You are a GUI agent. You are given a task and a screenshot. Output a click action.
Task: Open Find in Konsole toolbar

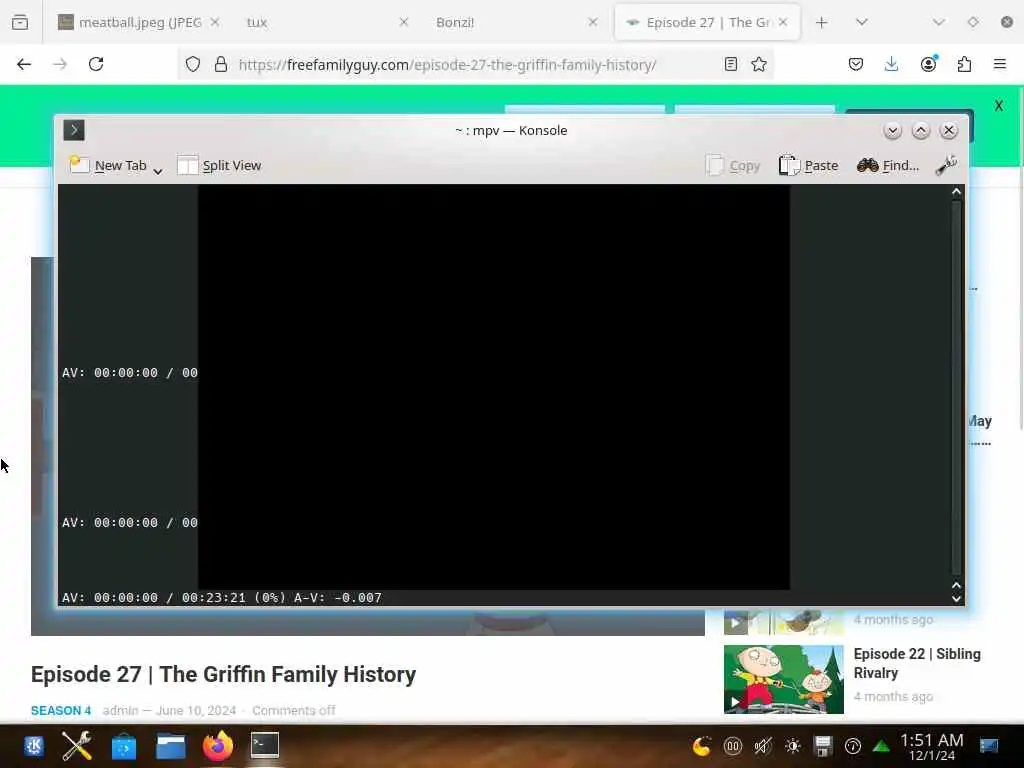(888, 165)
